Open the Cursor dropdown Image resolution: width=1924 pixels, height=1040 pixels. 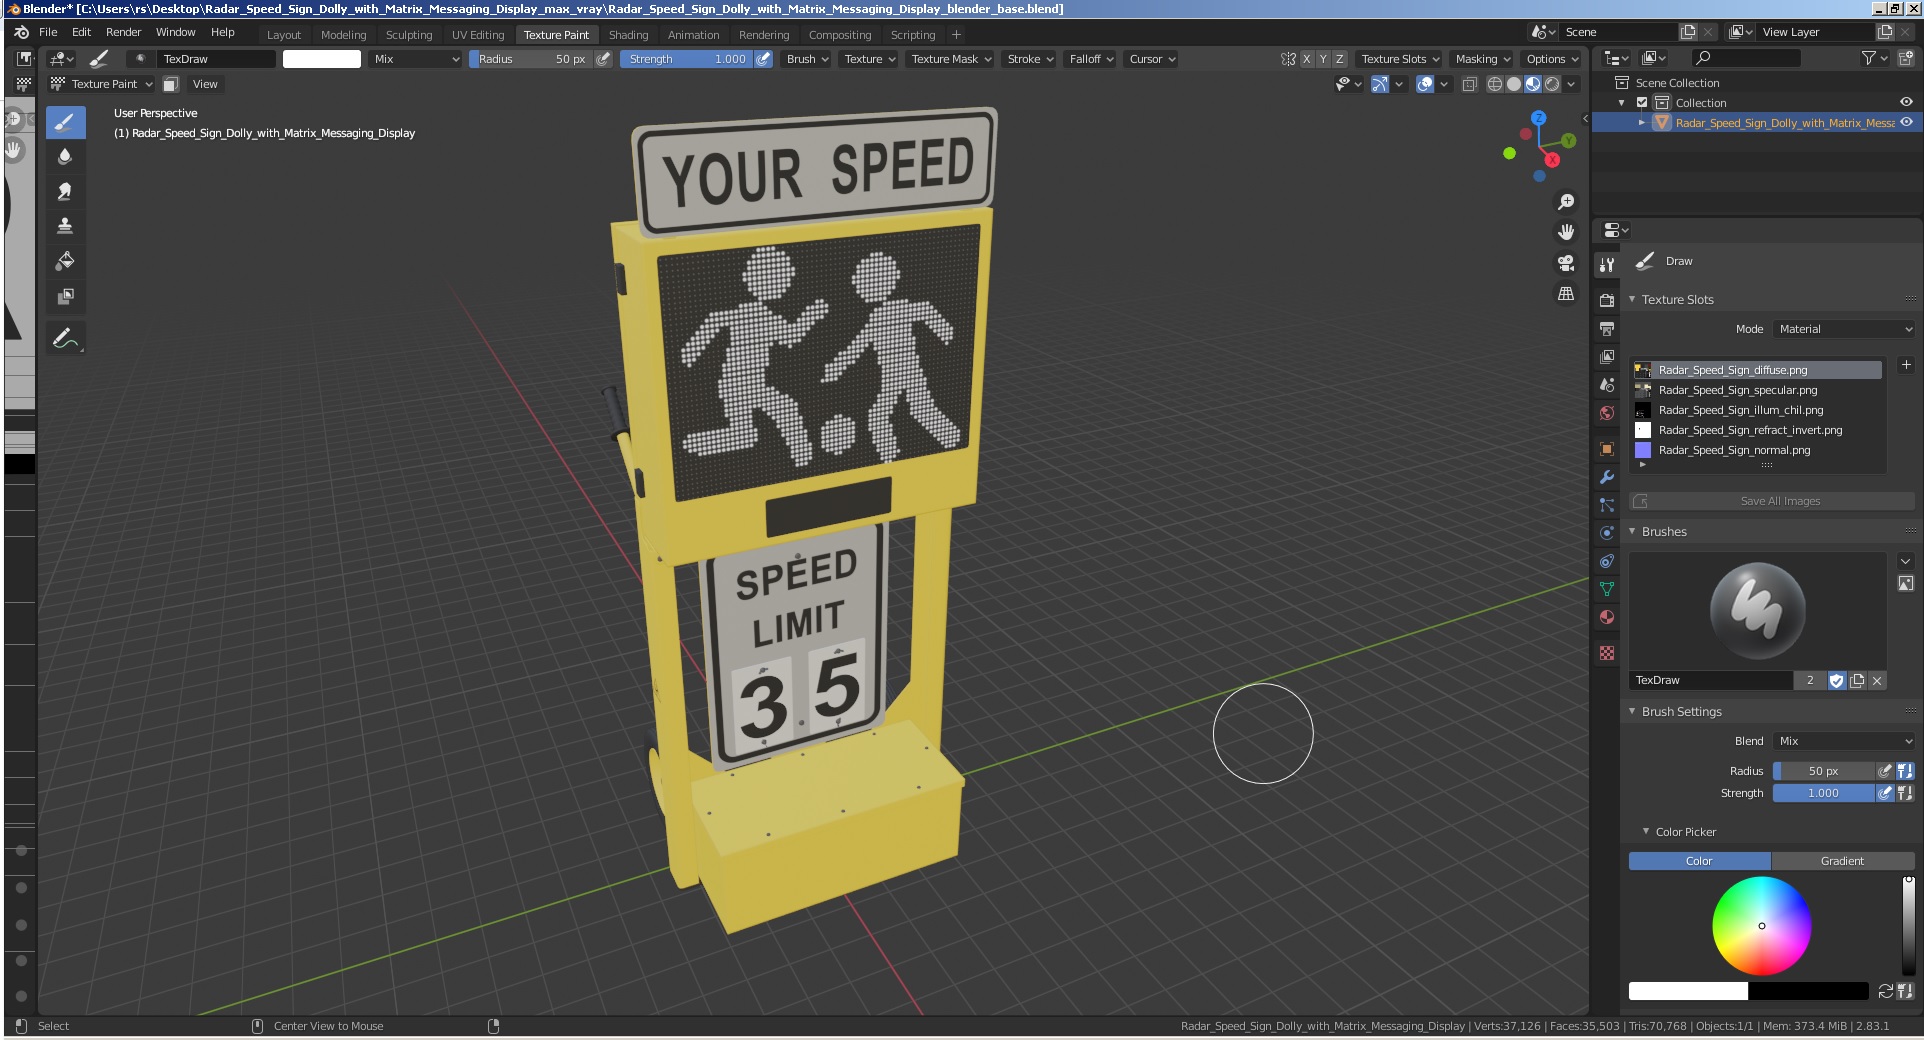tap(1152, 59)
